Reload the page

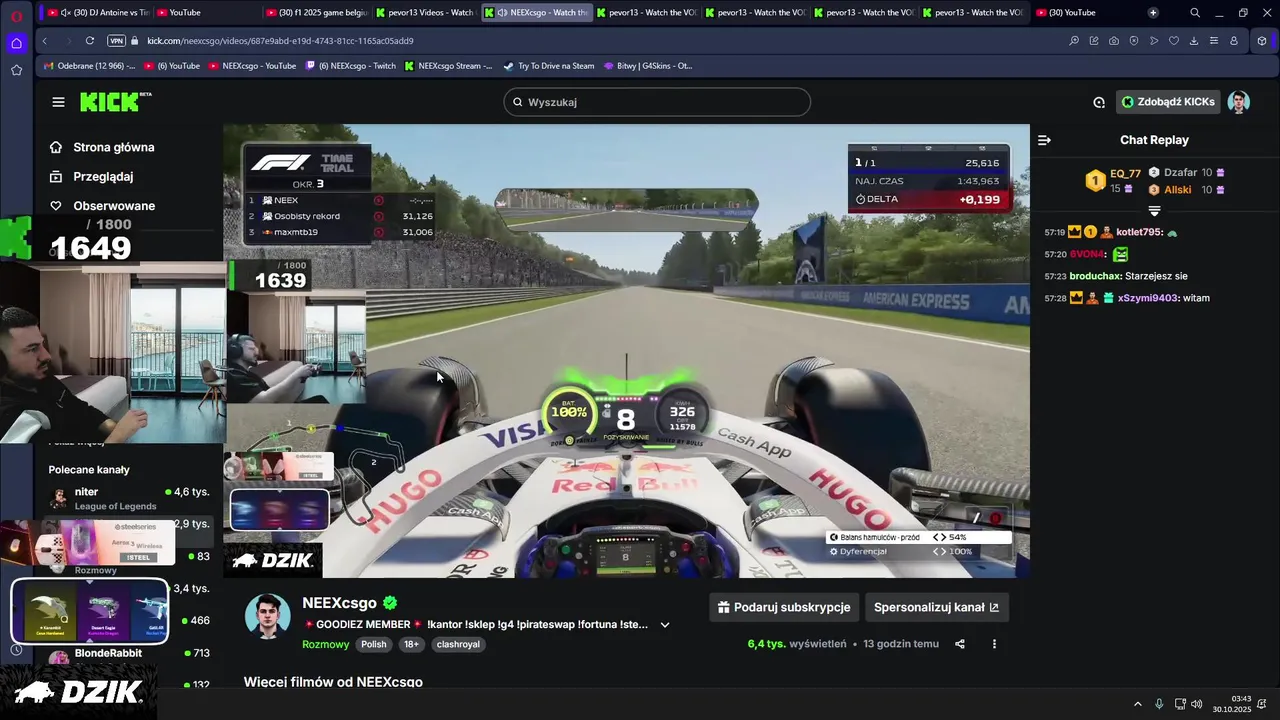pyautogui.click(x=90, y=41)
